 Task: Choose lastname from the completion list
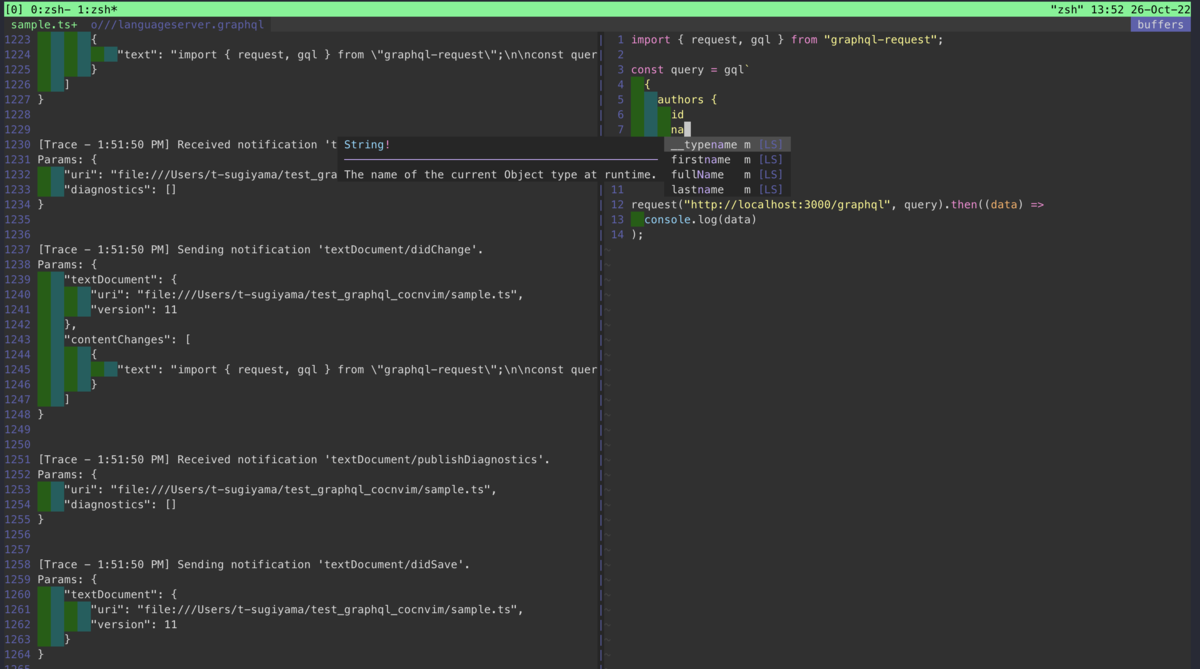[727, 190]
